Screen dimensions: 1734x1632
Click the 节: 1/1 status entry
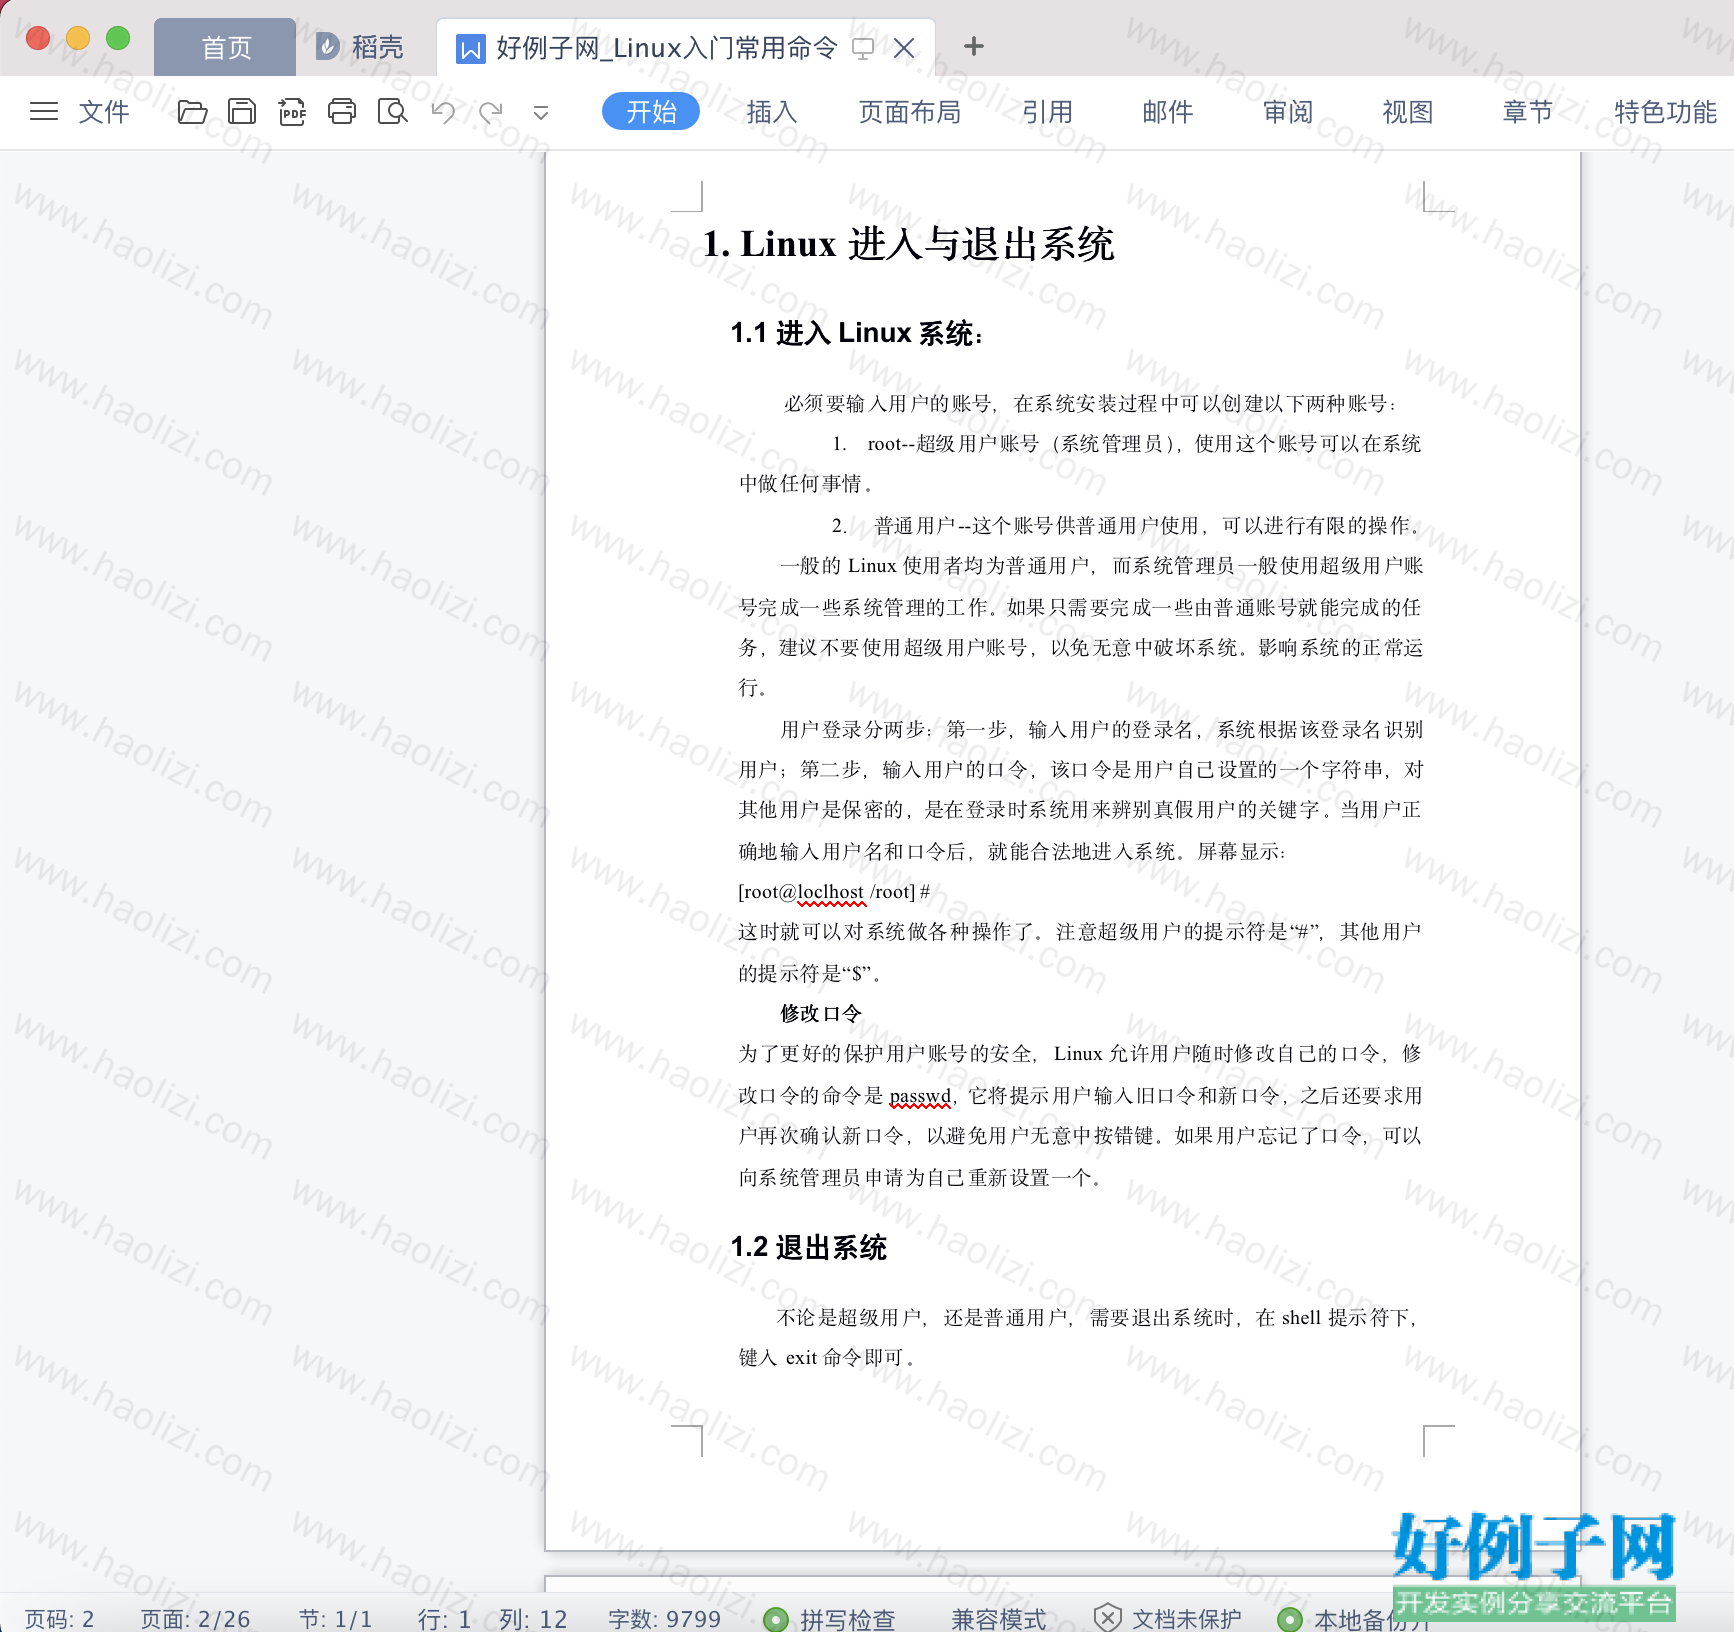pos(335,1619)
